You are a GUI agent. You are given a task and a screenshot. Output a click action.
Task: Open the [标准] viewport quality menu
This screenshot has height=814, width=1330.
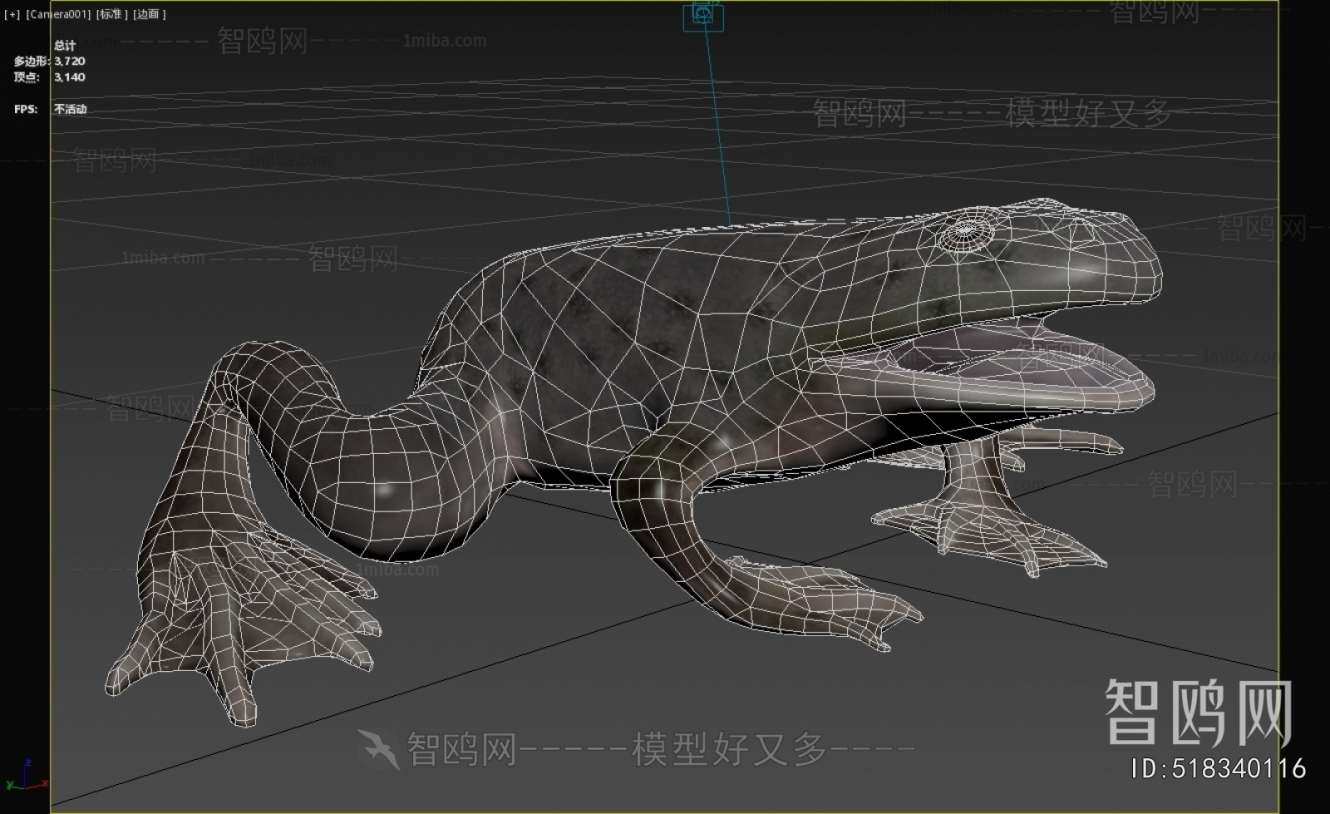tap(112, 14)
